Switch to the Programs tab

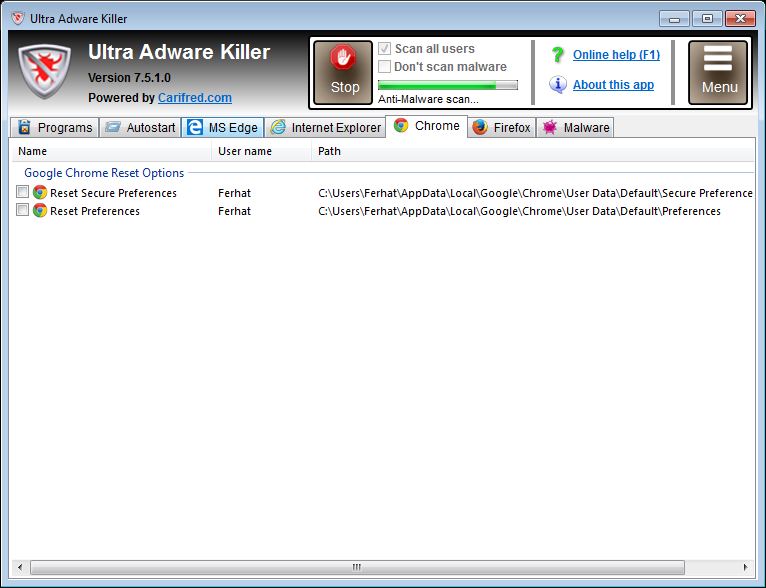pyautogui.click(x=55, y=127)
